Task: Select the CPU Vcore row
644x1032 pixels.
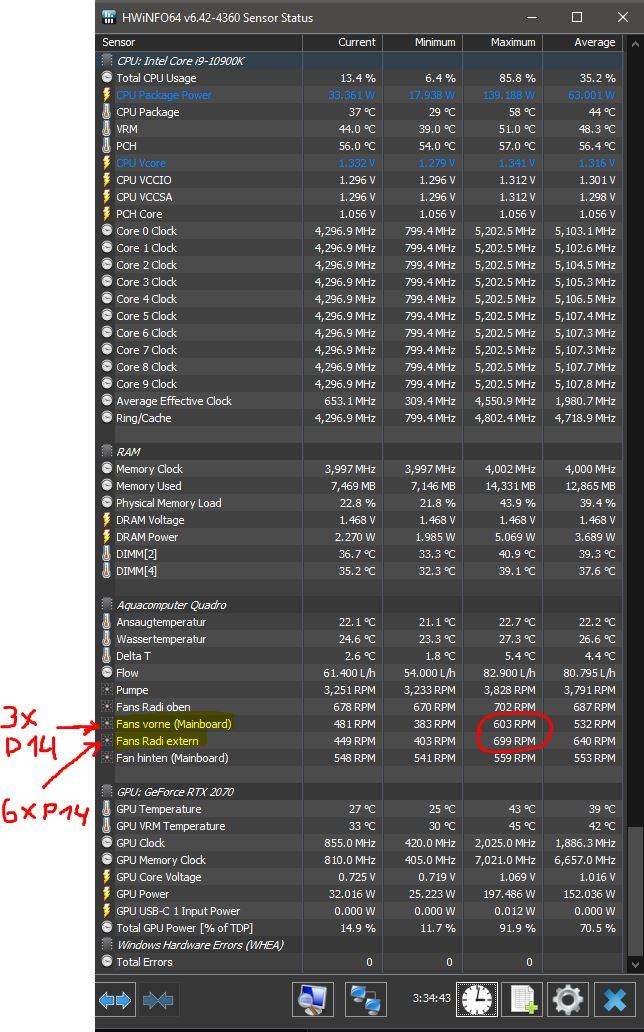Action: coord(359,163)
